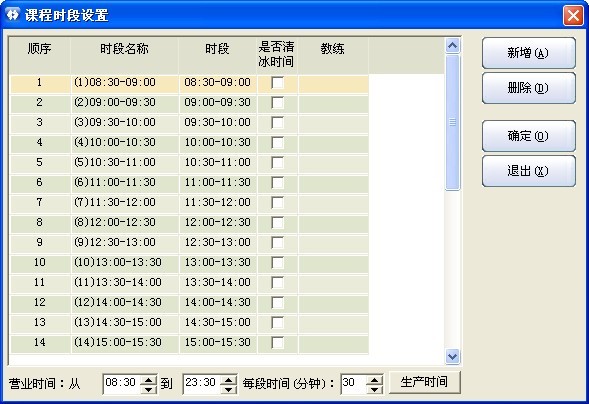
Task: Click 新增 (A) to add a slot
Action: [529, 53]
